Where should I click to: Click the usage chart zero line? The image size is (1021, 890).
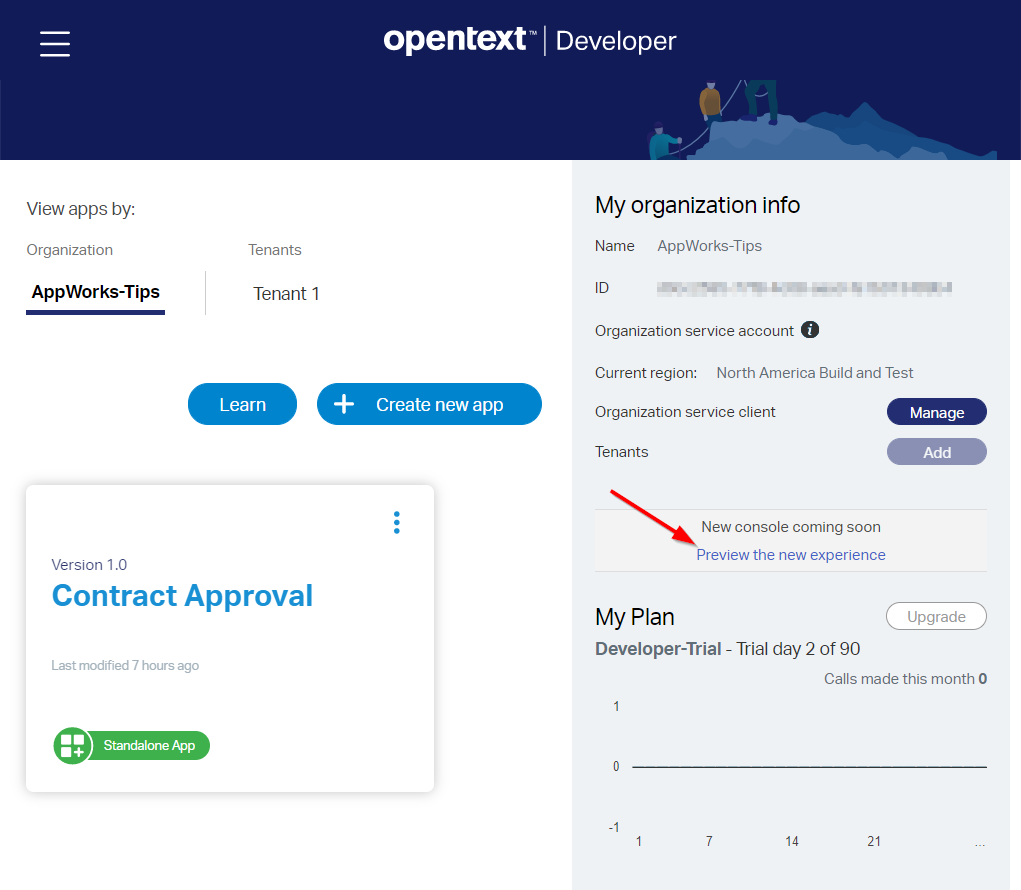pyautogui.click(x=809, y=767)
